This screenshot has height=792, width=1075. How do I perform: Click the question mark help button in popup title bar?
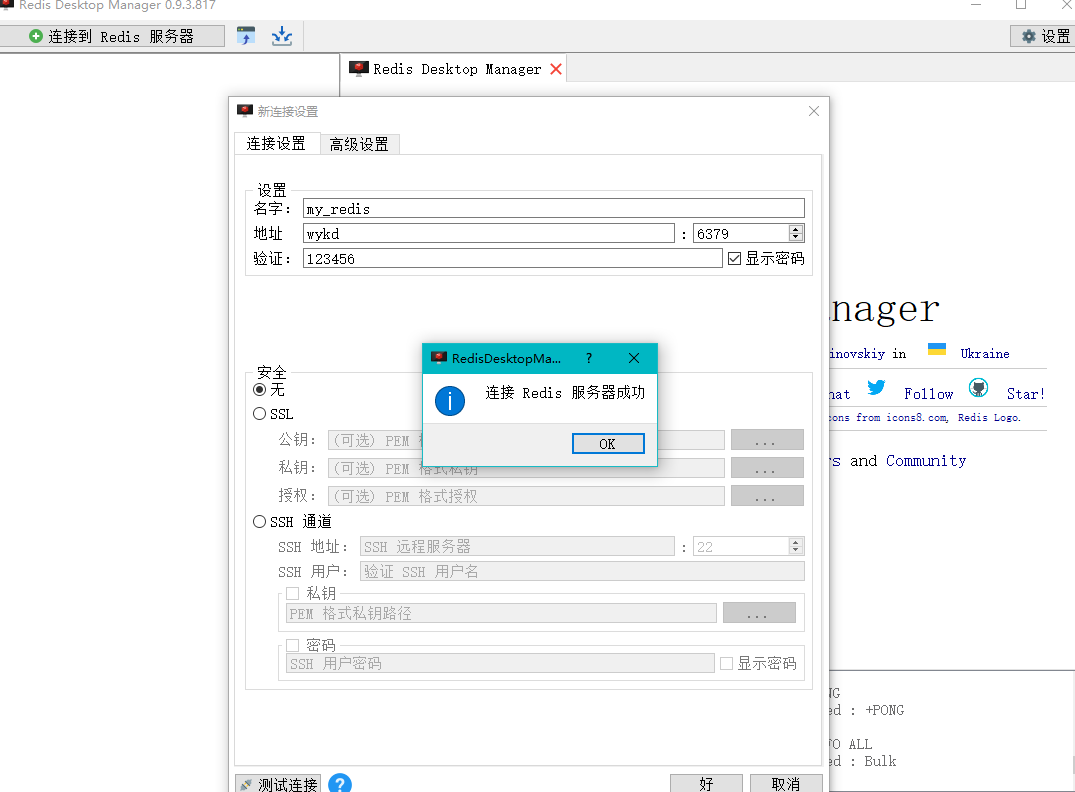click(x=589, y=358)
